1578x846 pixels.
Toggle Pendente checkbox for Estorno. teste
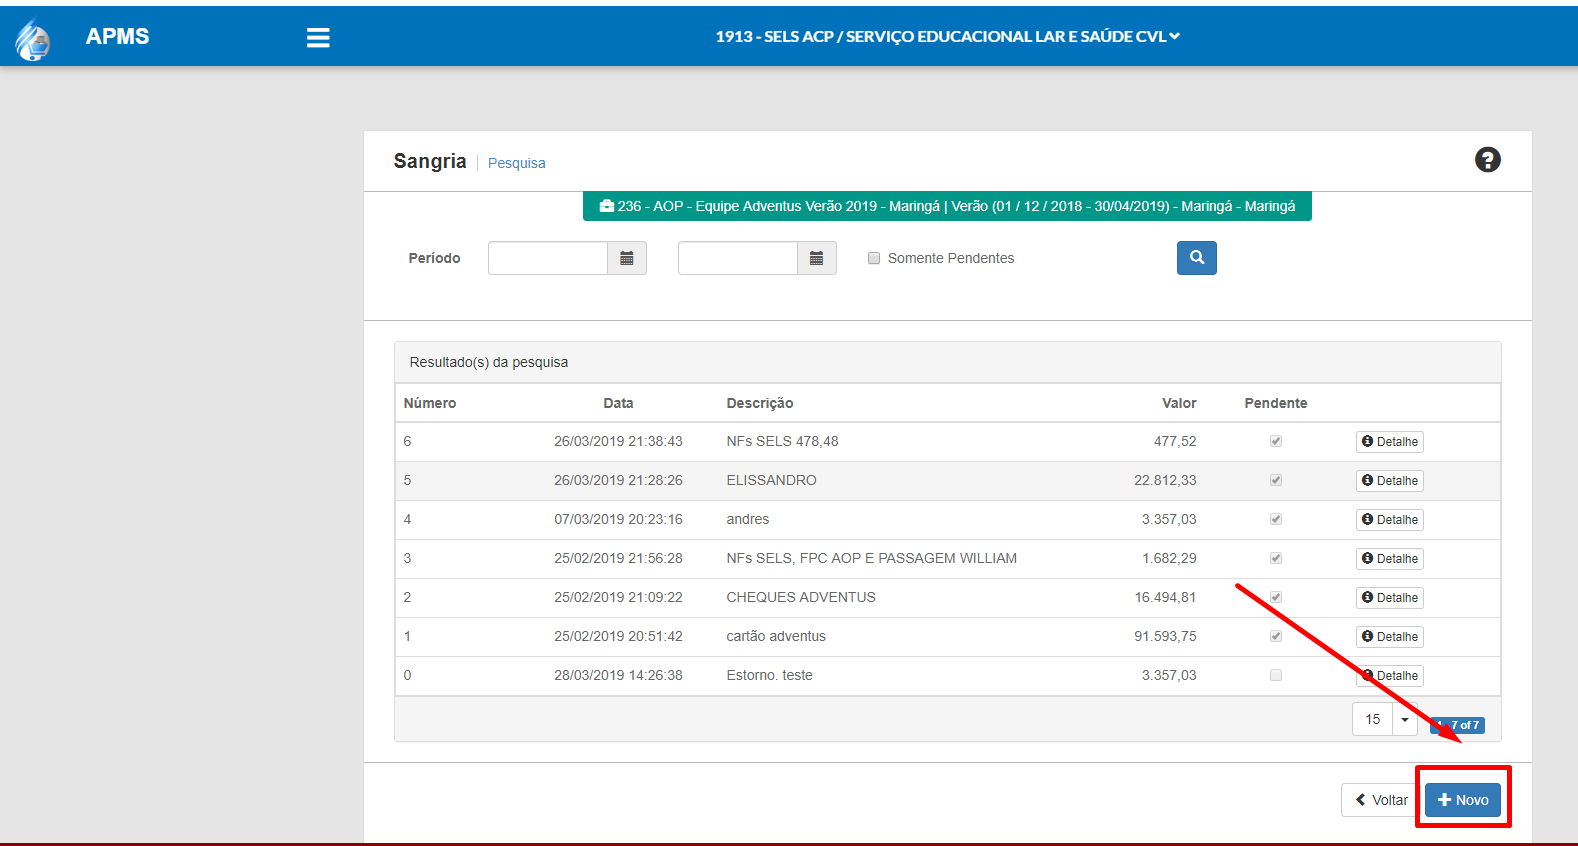[x=1276, y=675]
